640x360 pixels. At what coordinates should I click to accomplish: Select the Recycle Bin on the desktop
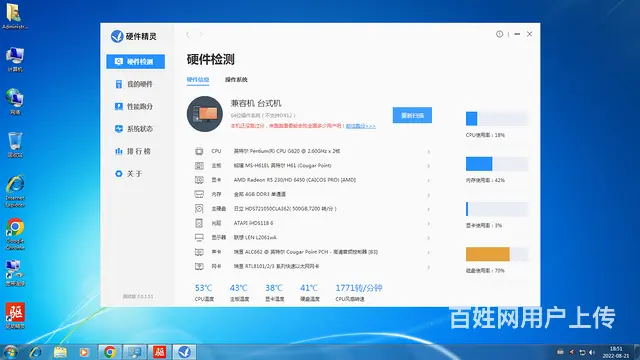tap(15, 145)
